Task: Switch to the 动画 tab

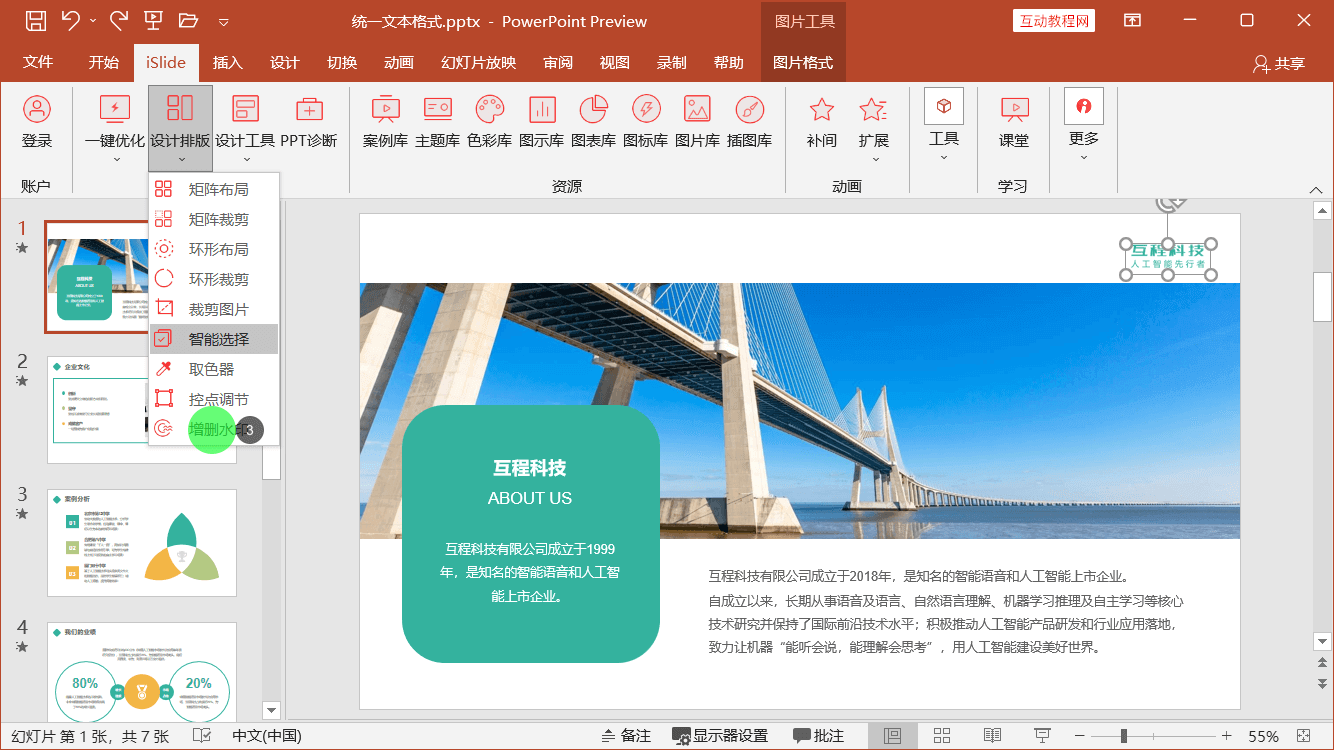Action: 399,62
